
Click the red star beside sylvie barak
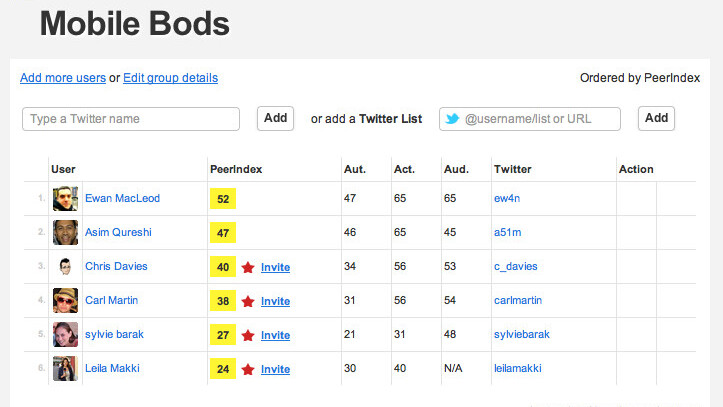click(x=248, y=335)
